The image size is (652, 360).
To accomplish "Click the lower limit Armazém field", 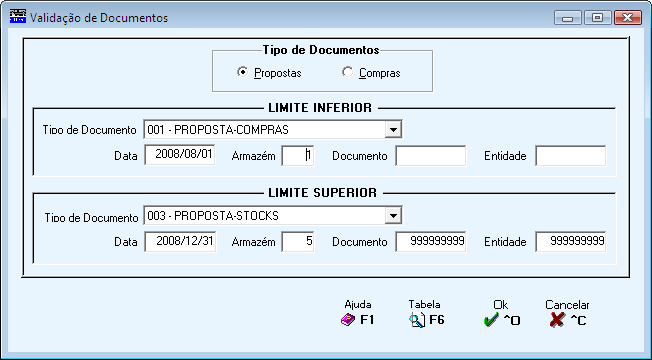I will [298, 155].
